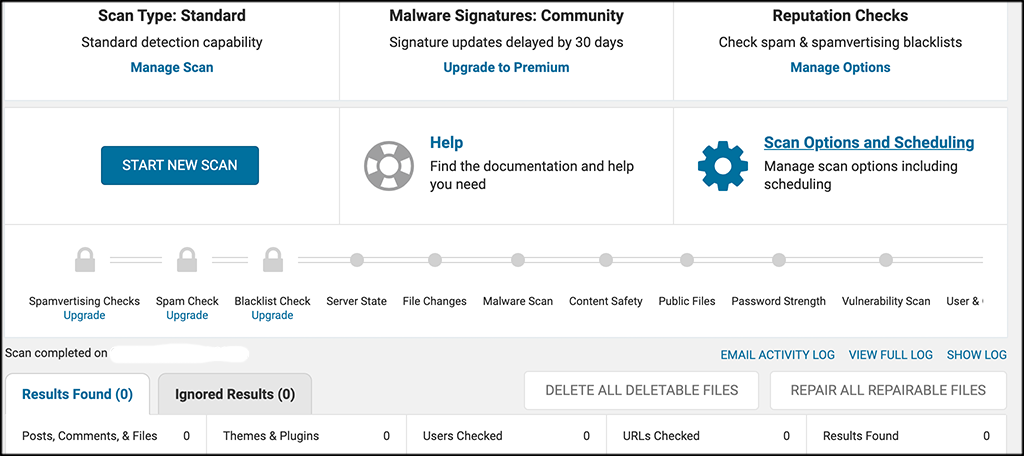
Task: Expand the scan log with Show Log
Action: [x=976, y=355]
